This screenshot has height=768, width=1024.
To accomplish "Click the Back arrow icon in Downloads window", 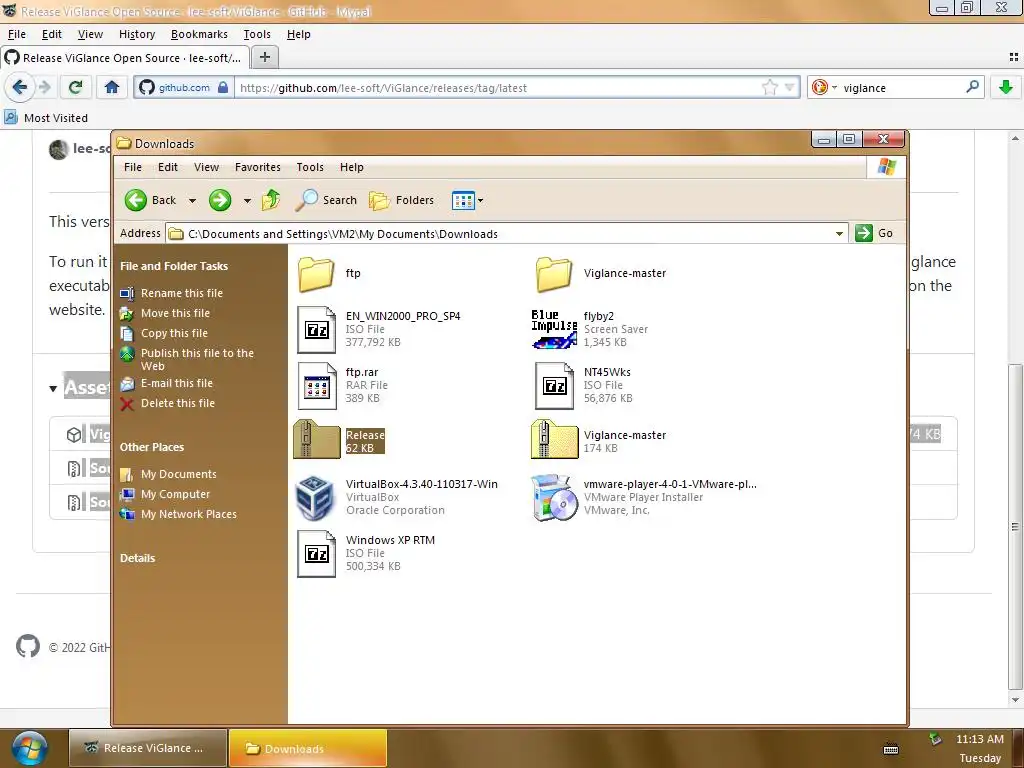I will point(136,200).
